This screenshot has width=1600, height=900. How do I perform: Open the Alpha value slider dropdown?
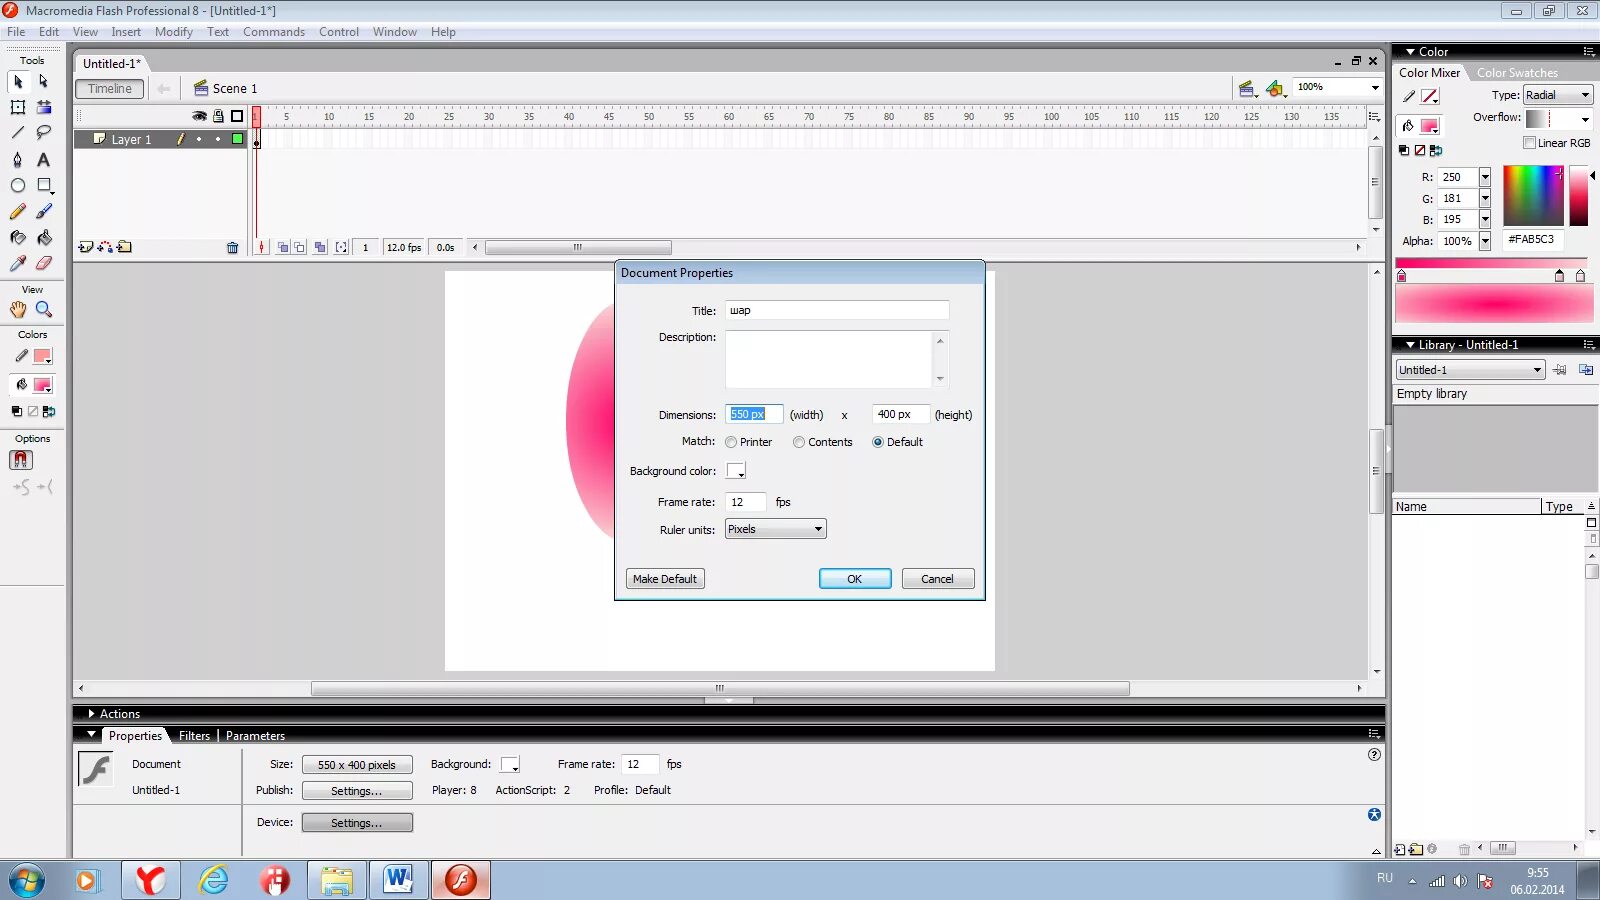pyautogui.click(x=1485, y=241)
